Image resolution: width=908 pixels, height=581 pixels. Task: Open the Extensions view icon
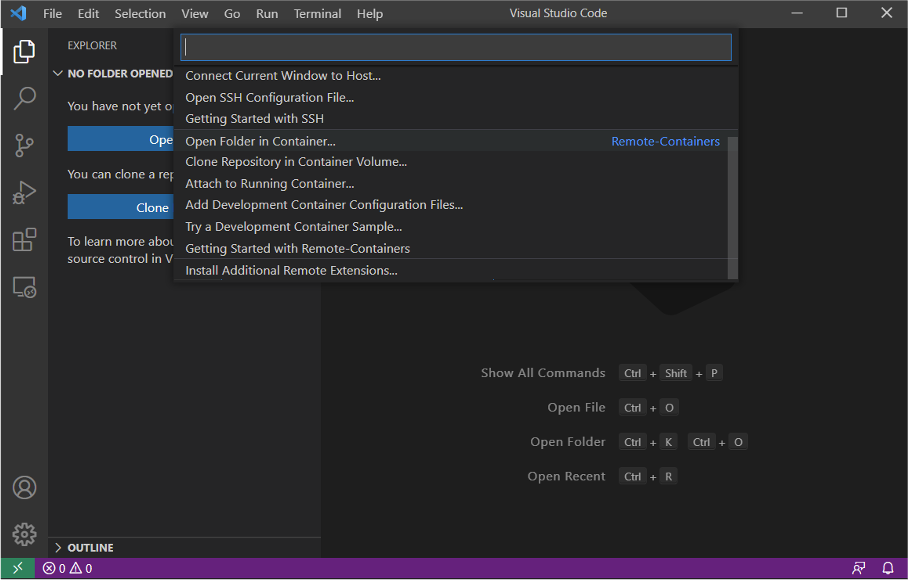tap(24, 239)
